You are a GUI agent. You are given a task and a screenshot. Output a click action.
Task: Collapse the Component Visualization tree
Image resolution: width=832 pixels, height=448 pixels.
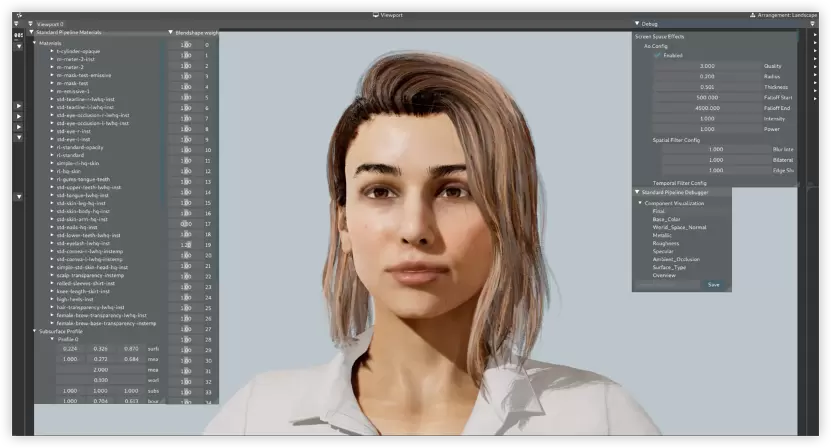tap(640, 203)
